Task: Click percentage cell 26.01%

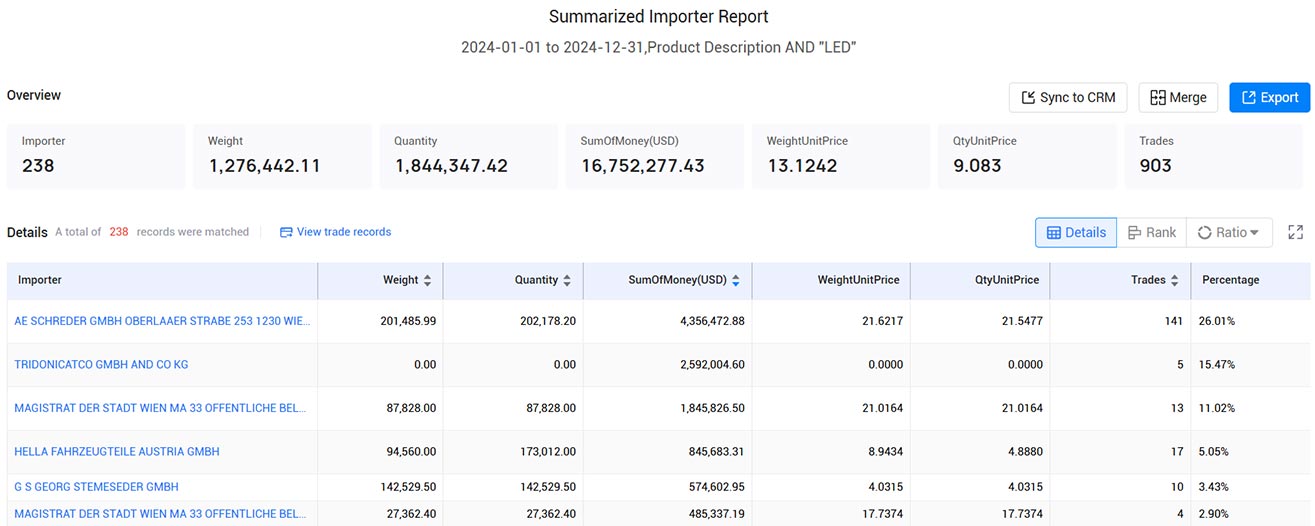Action: [1216, 321]
